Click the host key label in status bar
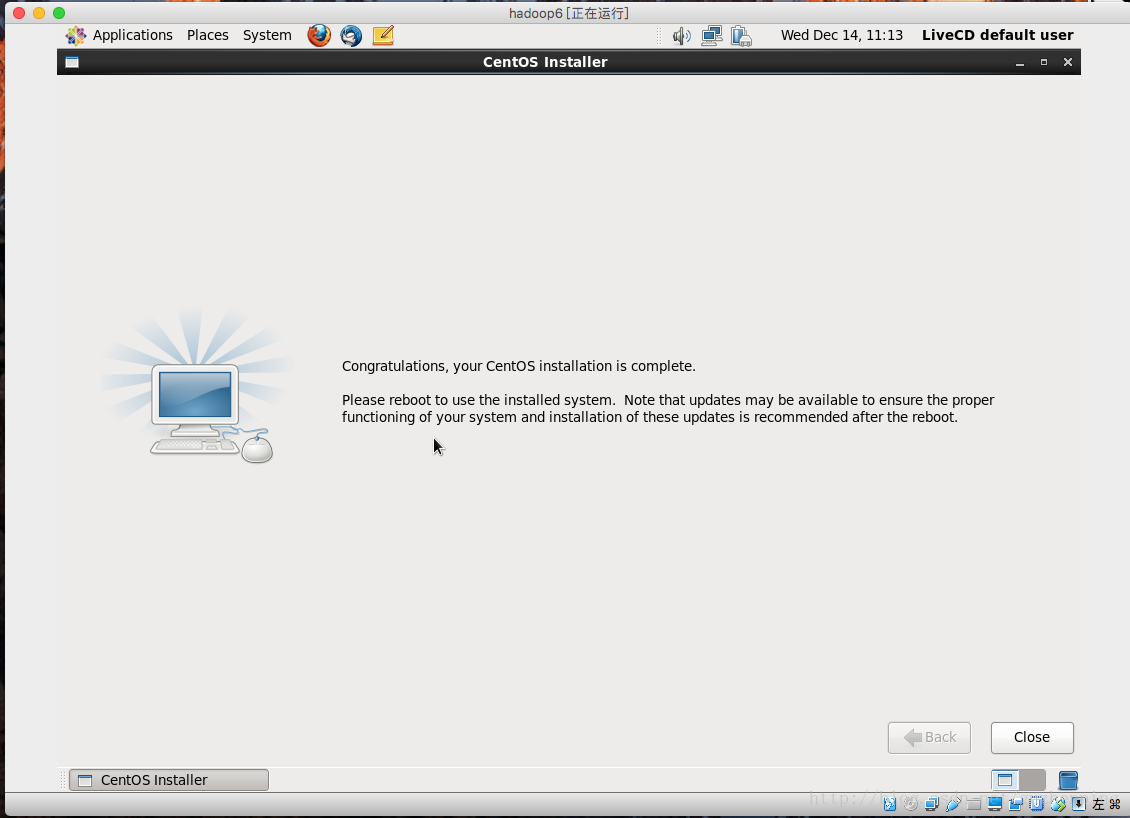Screen dimensions: 1130x818 coord(1106,804)
